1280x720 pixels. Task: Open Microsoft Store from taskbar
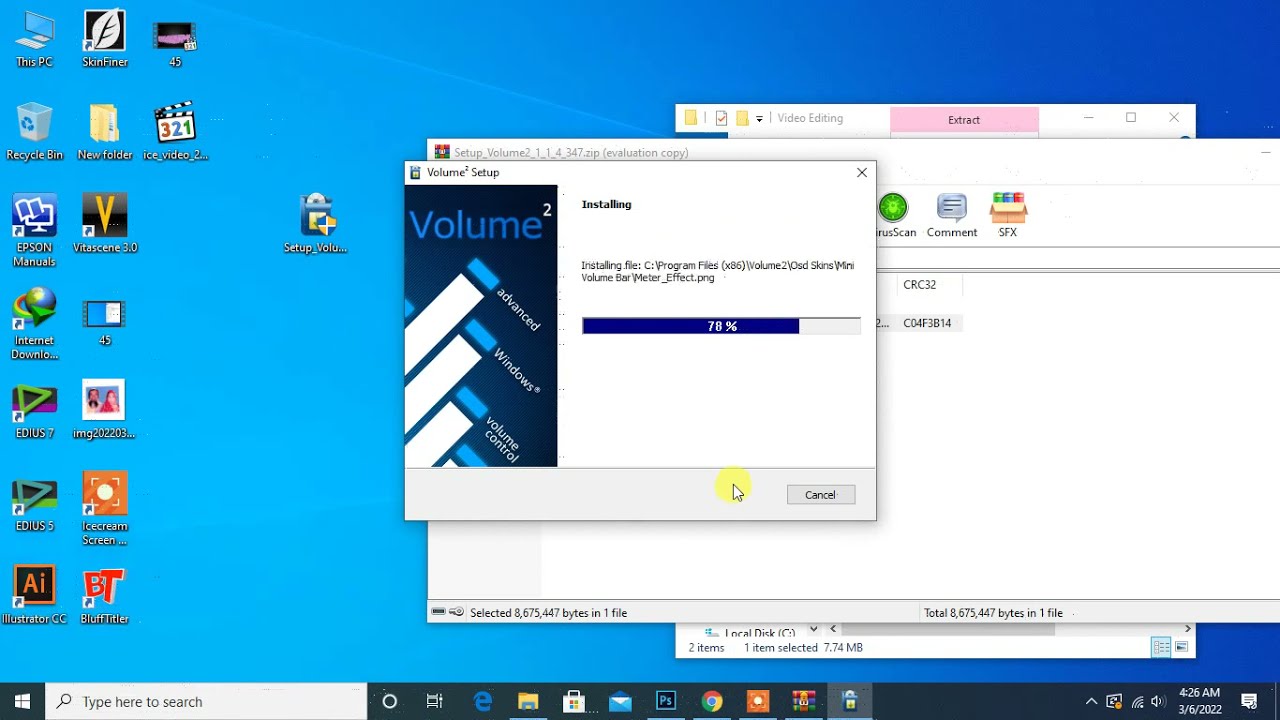click(574, 701)
